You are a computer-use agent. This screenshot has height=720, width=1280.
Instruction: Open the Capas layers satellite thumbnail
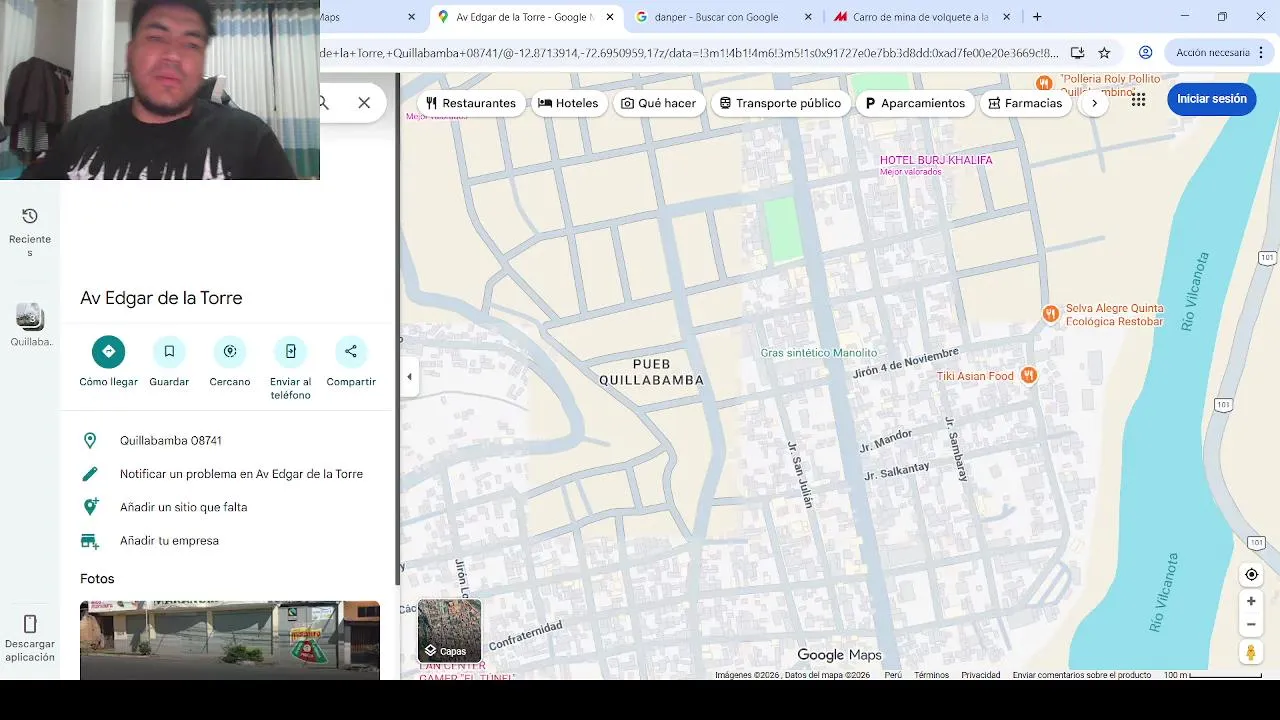449,631
